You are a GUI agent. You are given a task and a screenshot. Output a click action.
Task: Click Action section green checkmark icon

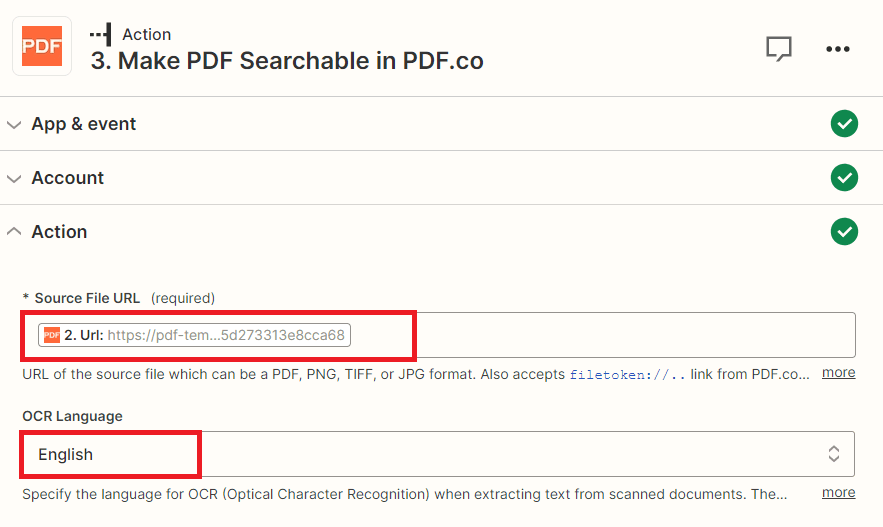click(844, 231)
